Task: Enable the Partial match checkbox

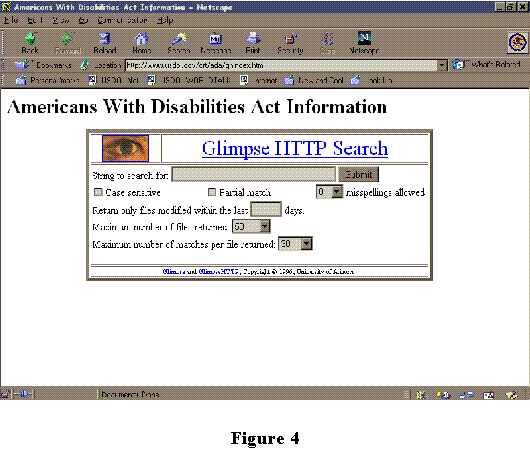Action: coord(212,192)
